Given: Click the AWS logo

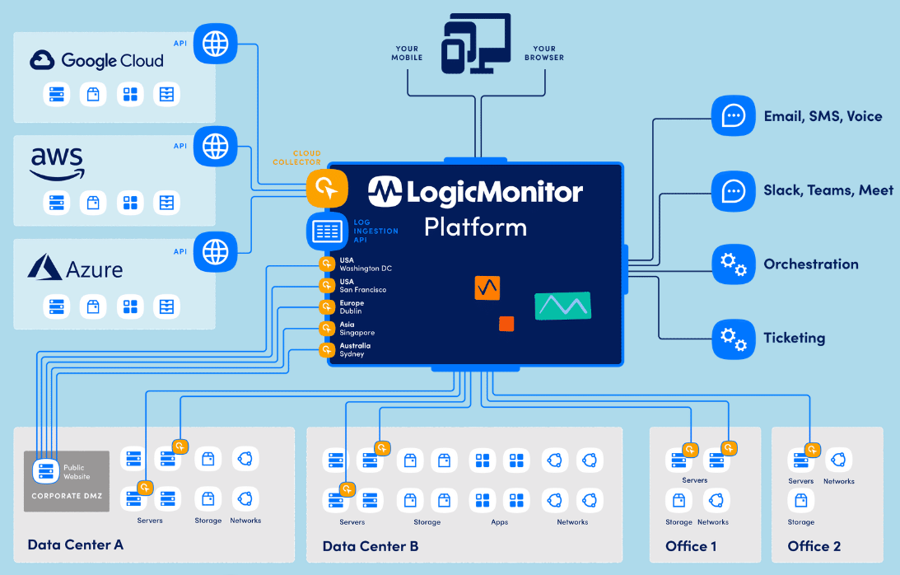Looking at the screenshot, I should pos(57,164).
